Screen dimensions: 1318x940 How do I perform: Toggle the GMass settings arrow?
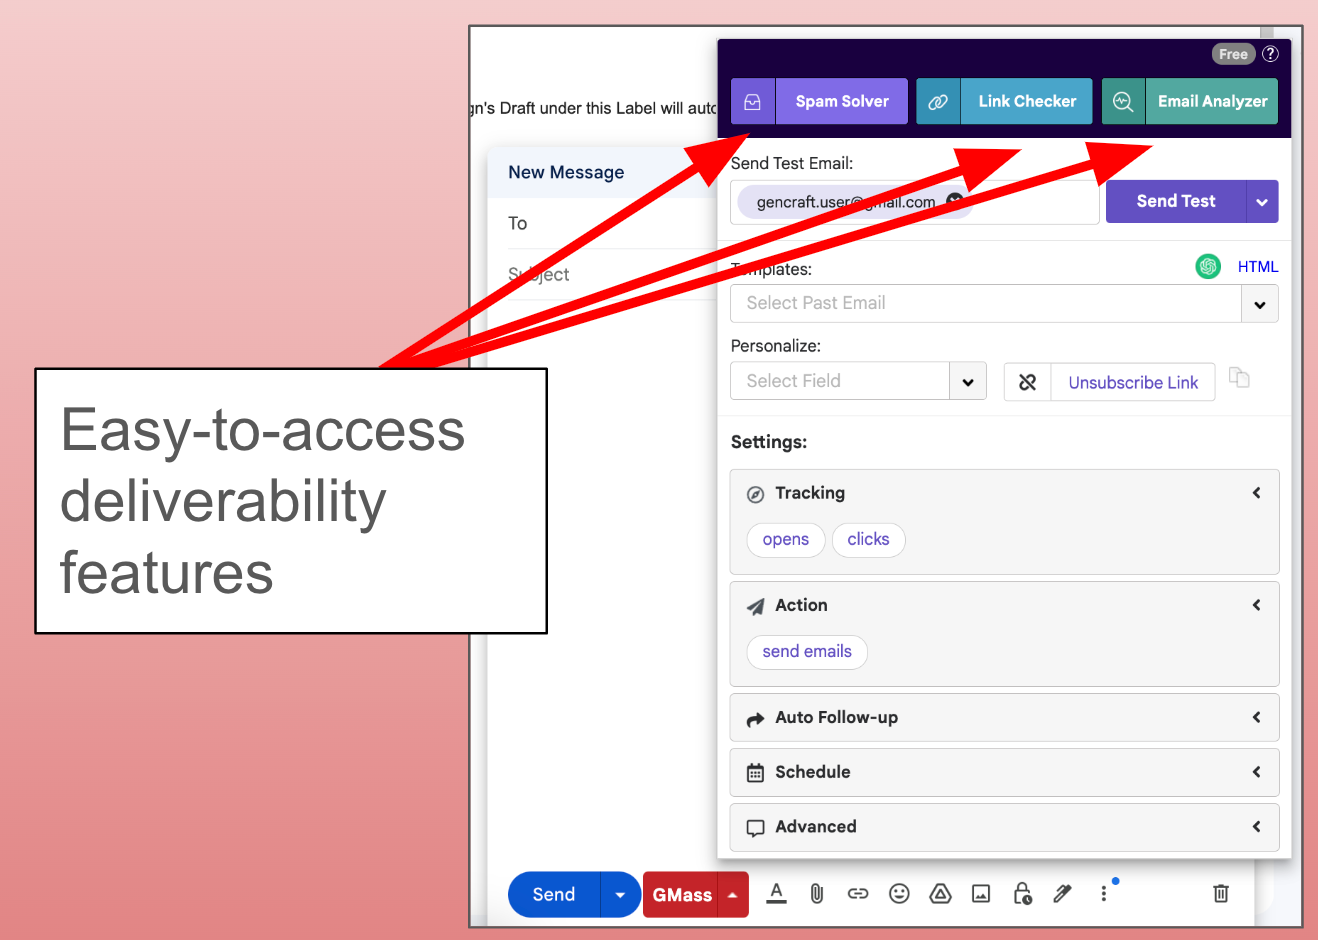(x=733, y=894)
